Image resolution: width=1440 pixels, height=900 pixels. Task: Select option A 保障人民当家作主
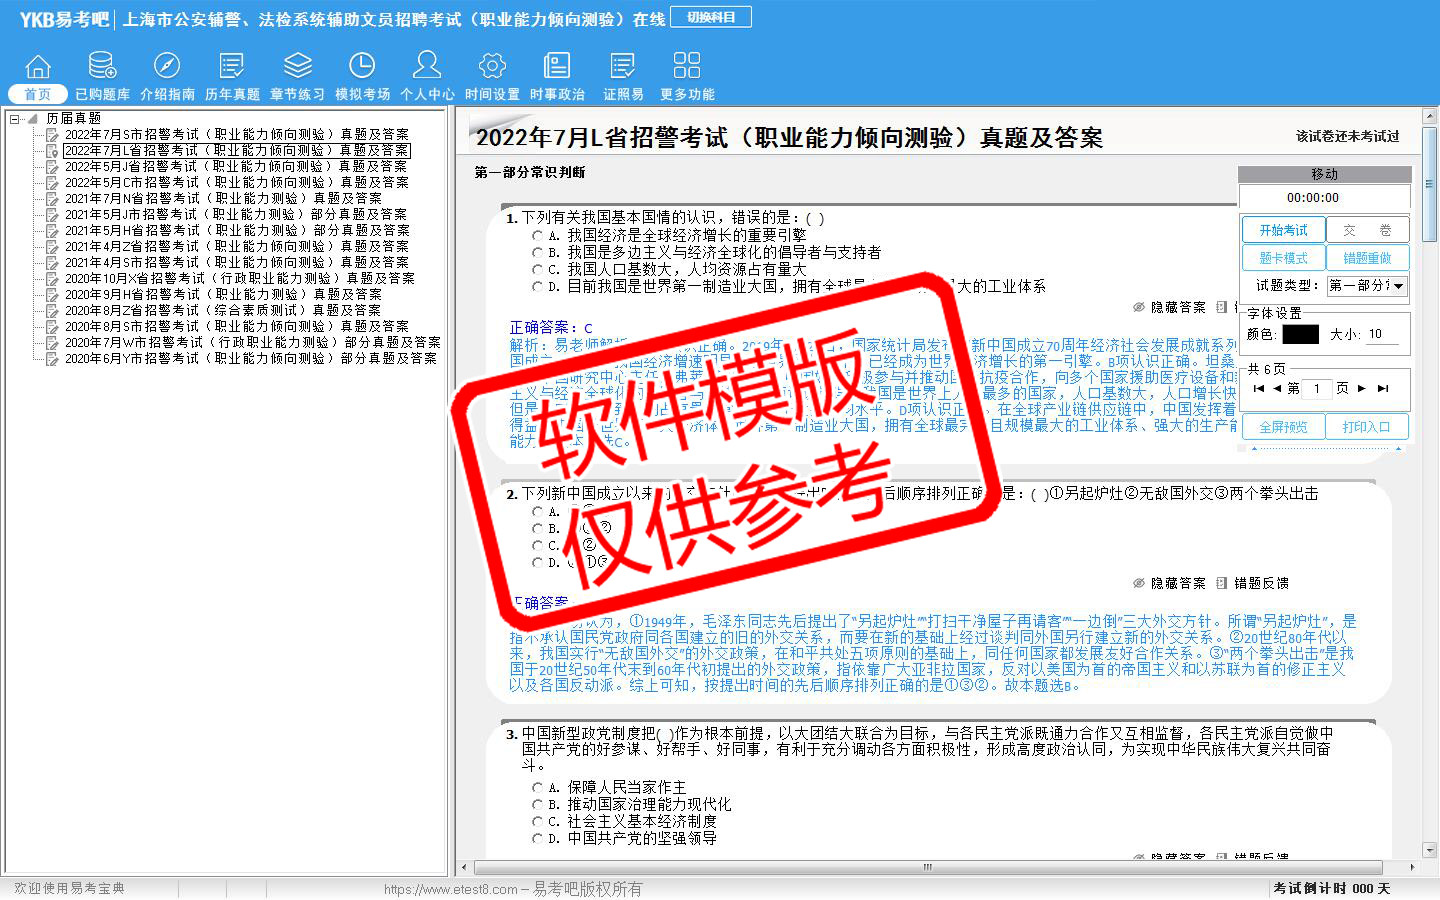pyautogui.click(x=537, y=788)
